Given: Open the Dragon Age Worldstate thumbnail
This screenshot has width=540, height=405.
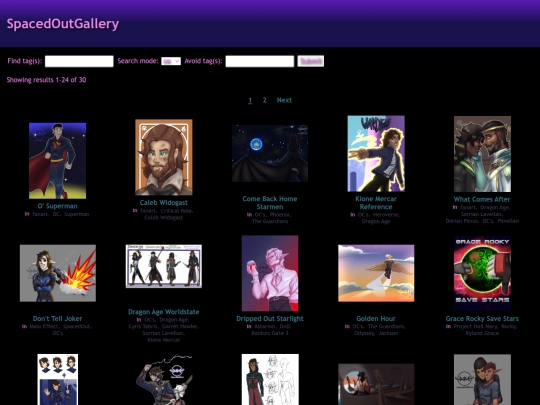Looking at the screenshot, I should (x=164, y=266).
